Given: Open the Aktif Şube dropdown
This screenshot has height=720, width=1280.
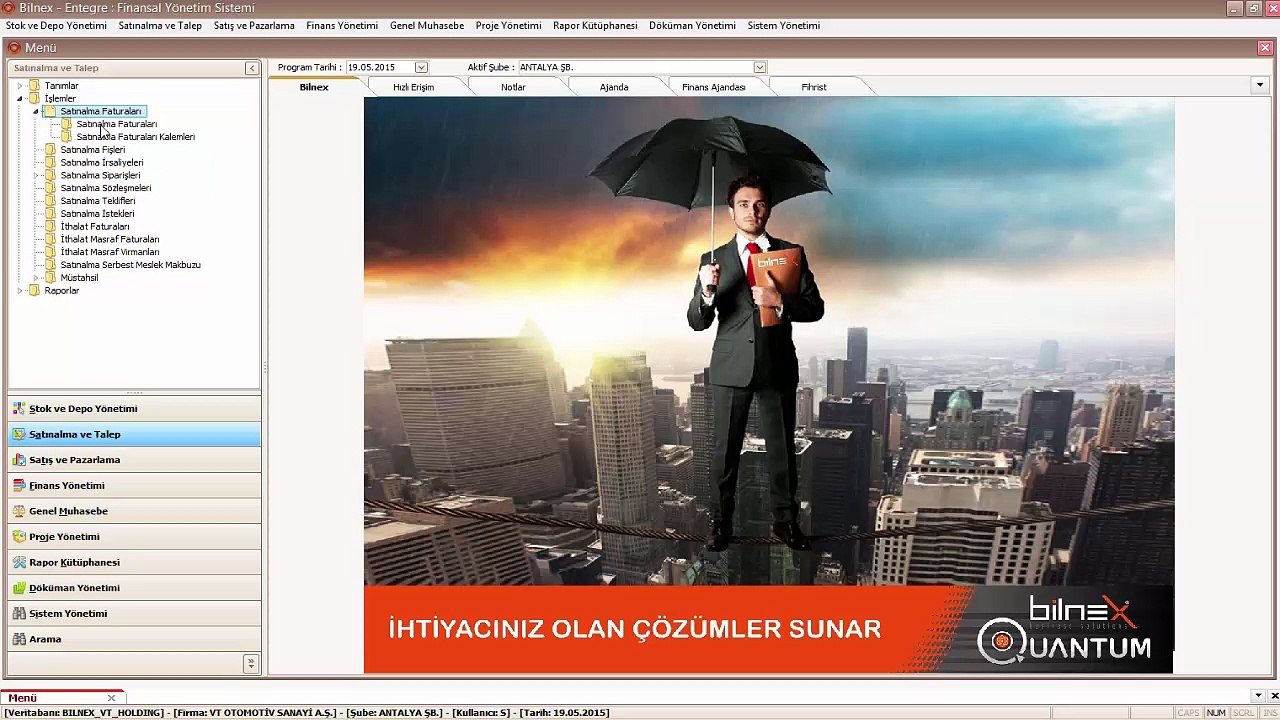Looking at the screenshot, I should pos(760,67).
